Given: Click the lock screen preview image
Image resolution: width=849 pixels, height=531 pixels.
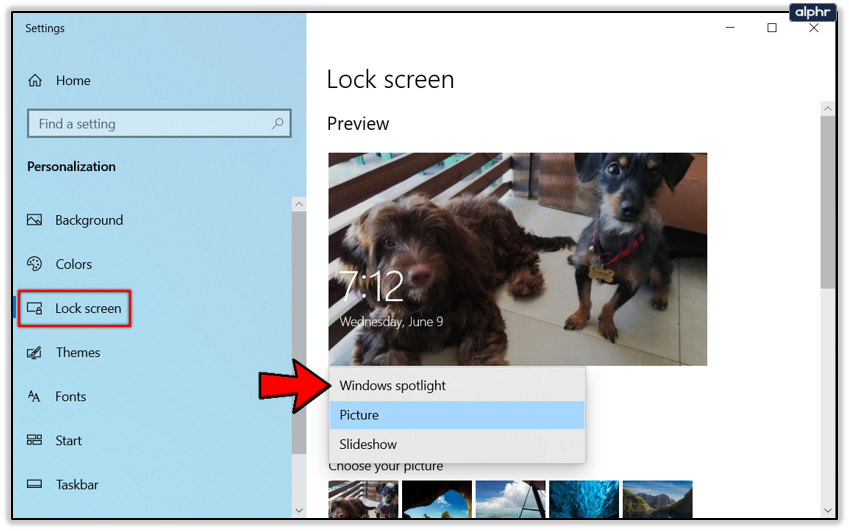Looking at the screenshot, I should [x=518, y=259].
